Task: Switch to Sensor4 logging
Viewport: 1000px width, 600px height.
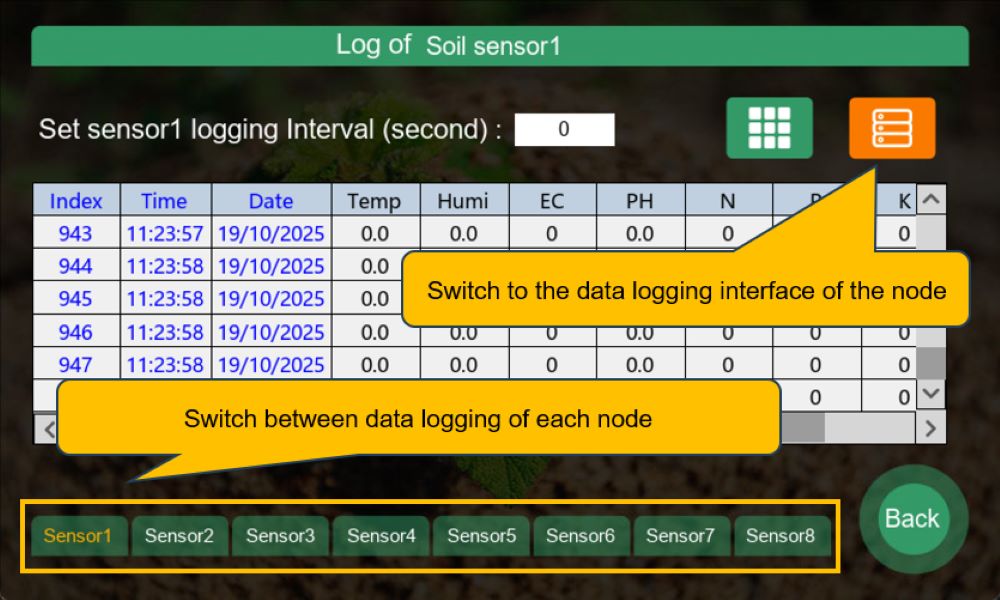Action: [381, 536]
